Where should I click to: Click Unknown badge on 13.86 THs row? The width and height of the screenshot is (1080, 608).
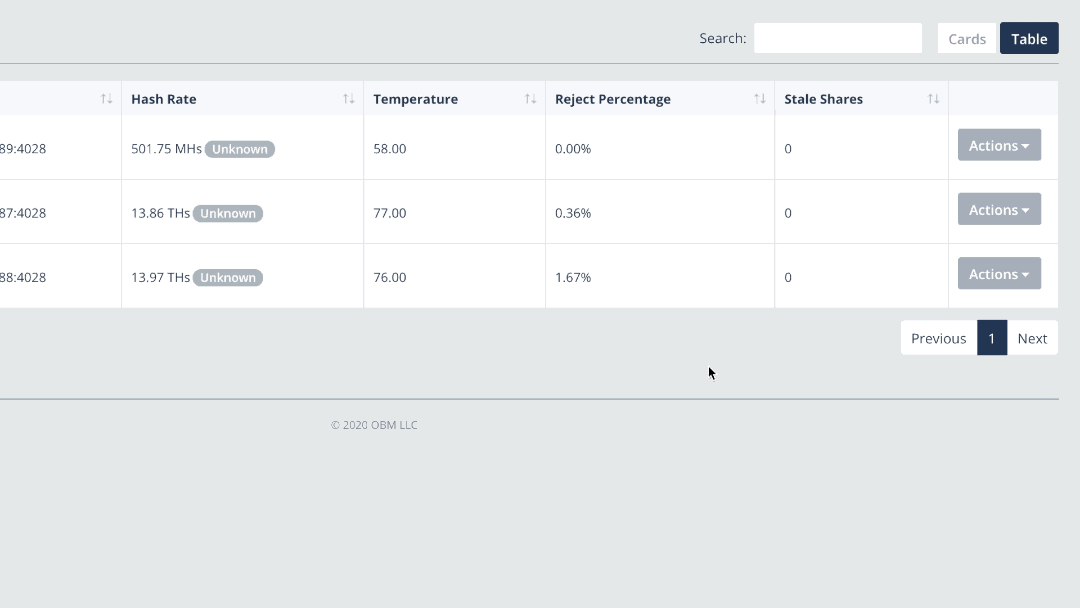click(x=228, y=213)
